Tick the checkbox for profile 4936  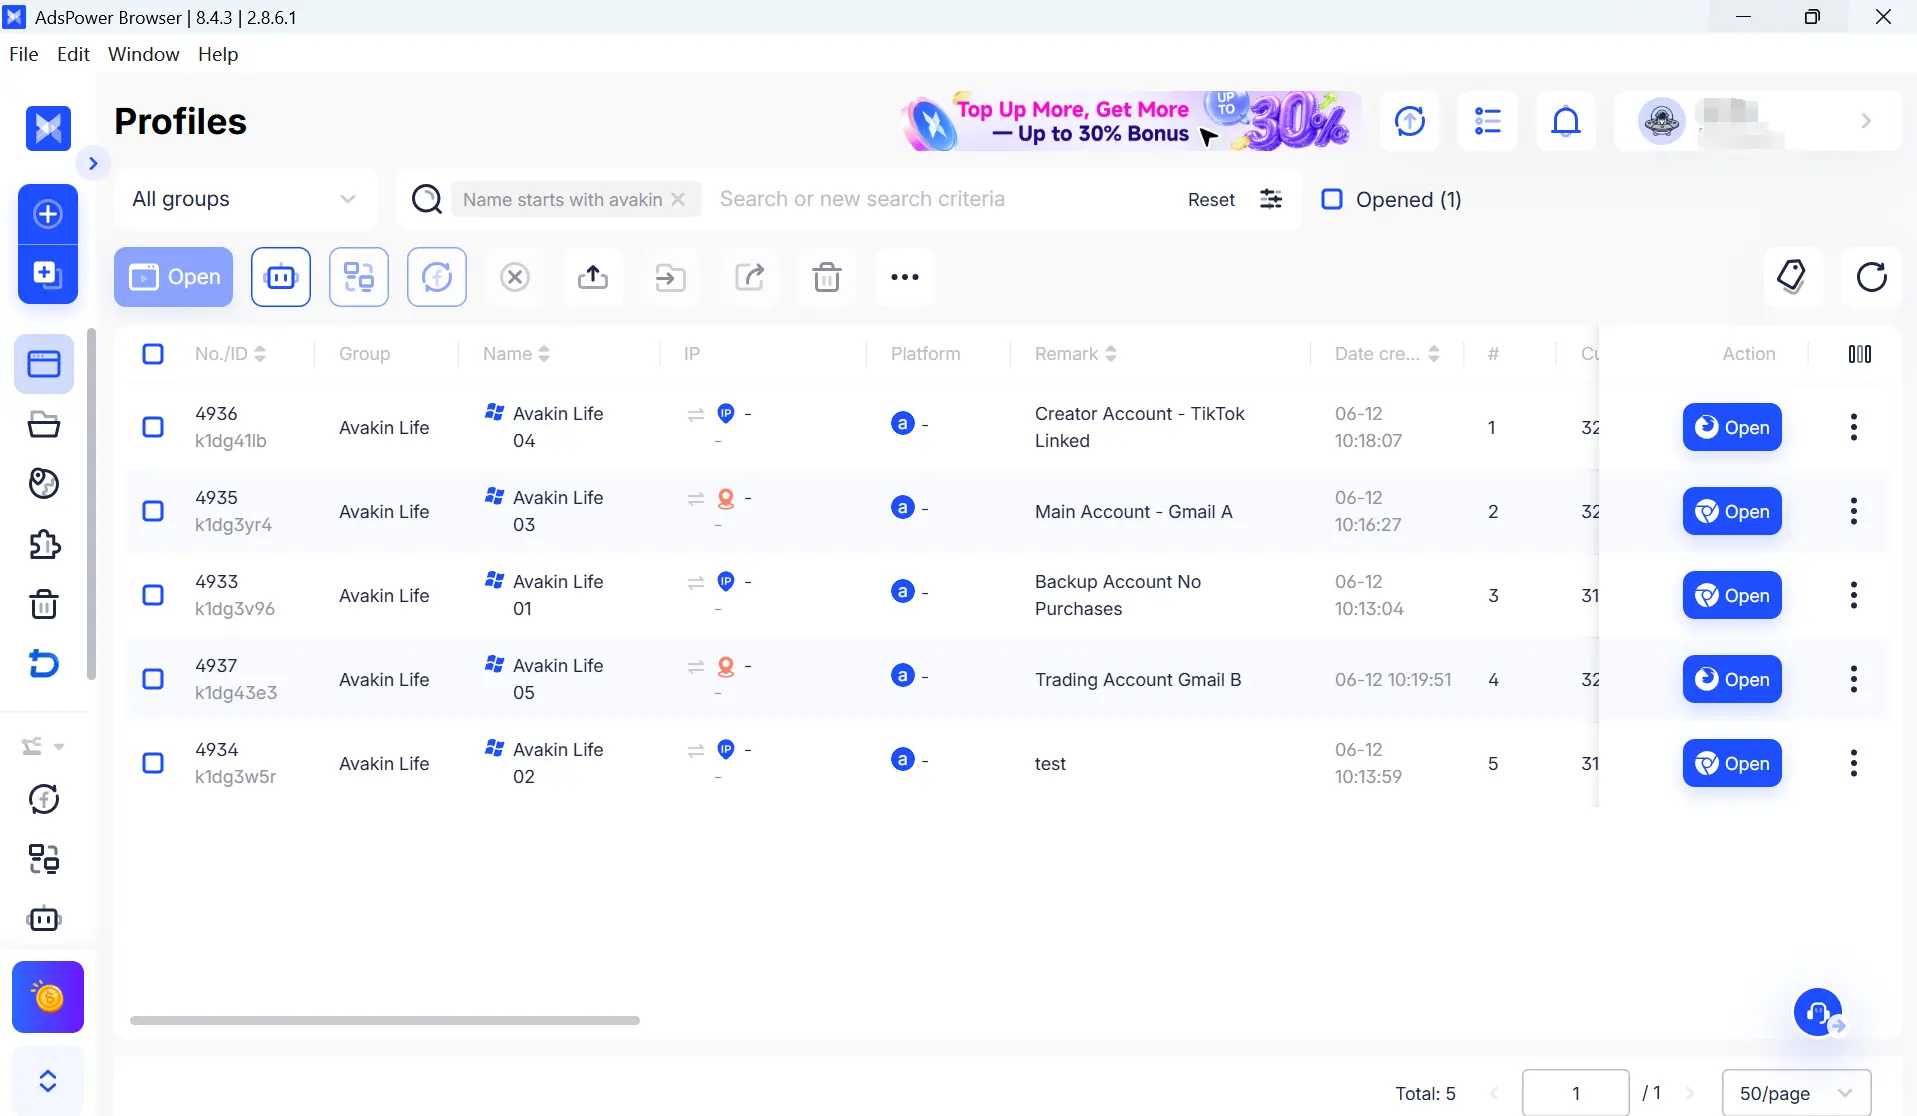tap(153, 427)
